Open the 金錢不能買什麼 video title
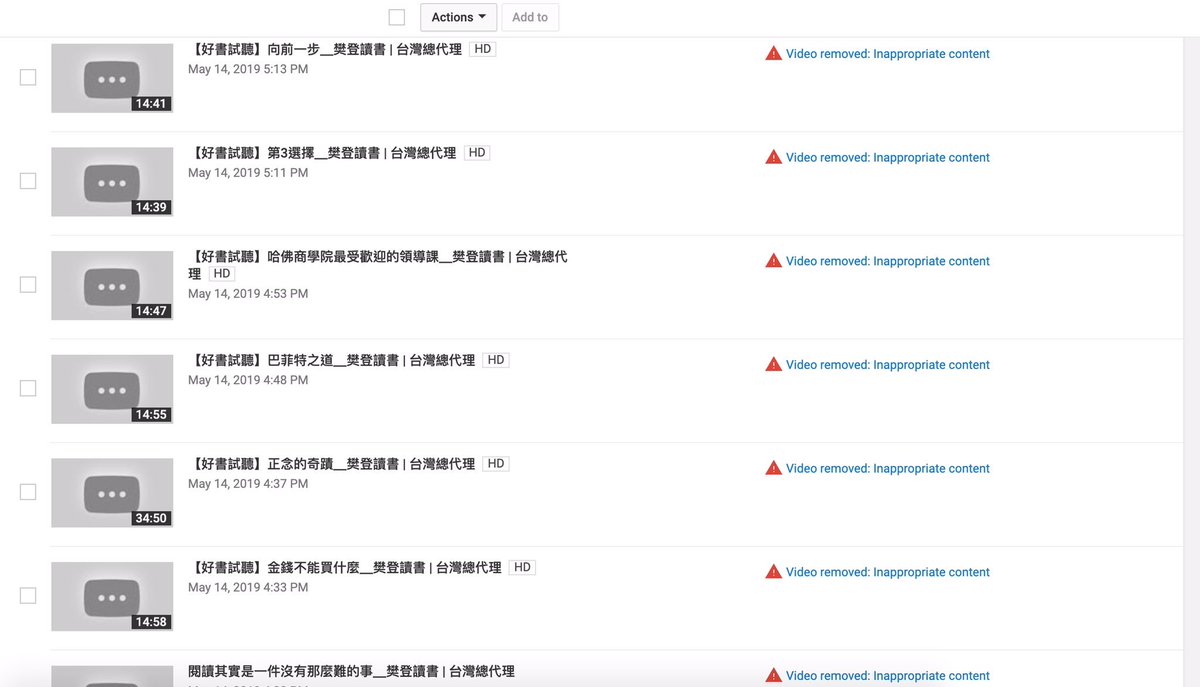This screenshot has width=1200, height=687. [x=345, y=568]
